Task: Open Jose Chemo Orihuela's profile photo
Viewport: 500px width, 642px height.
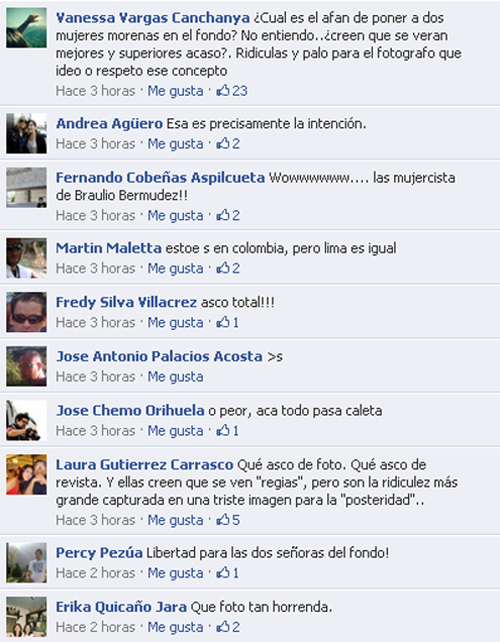Action: coord(26,420)
